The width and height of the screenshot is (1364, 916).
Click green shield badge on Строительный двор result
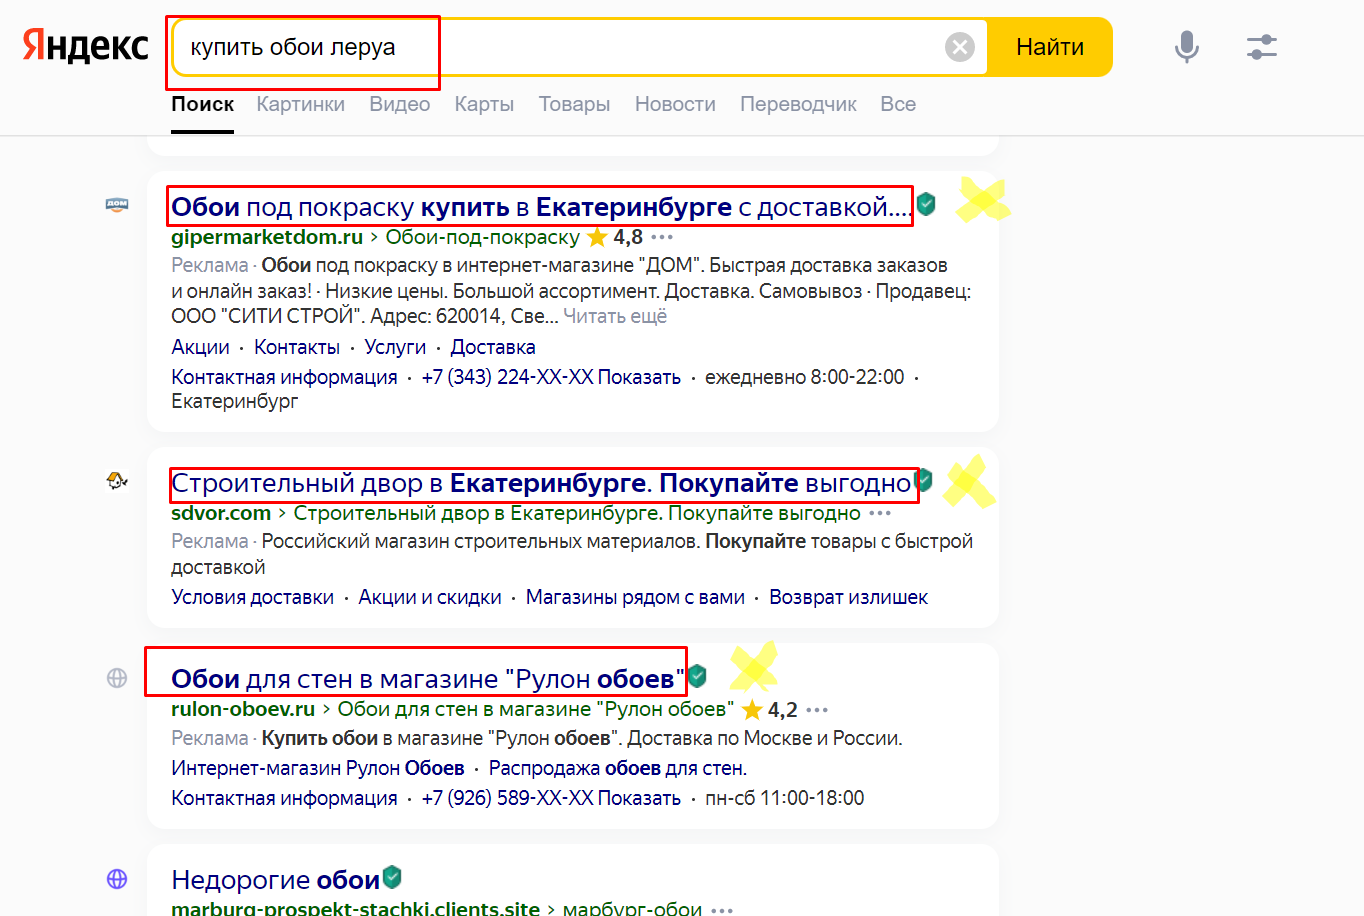click(924, 480)
